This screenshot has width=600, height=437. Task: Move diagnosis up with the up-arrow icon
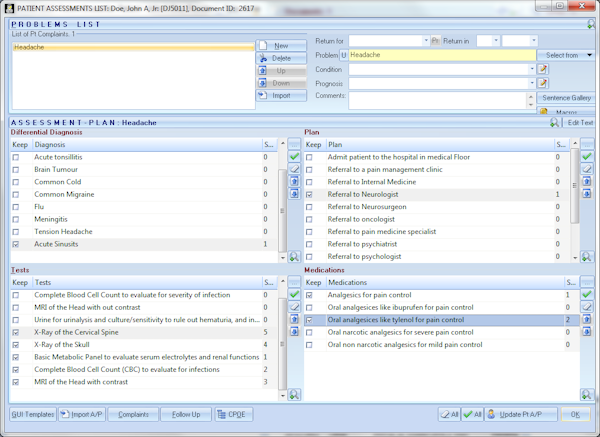[x=294, y=181]
